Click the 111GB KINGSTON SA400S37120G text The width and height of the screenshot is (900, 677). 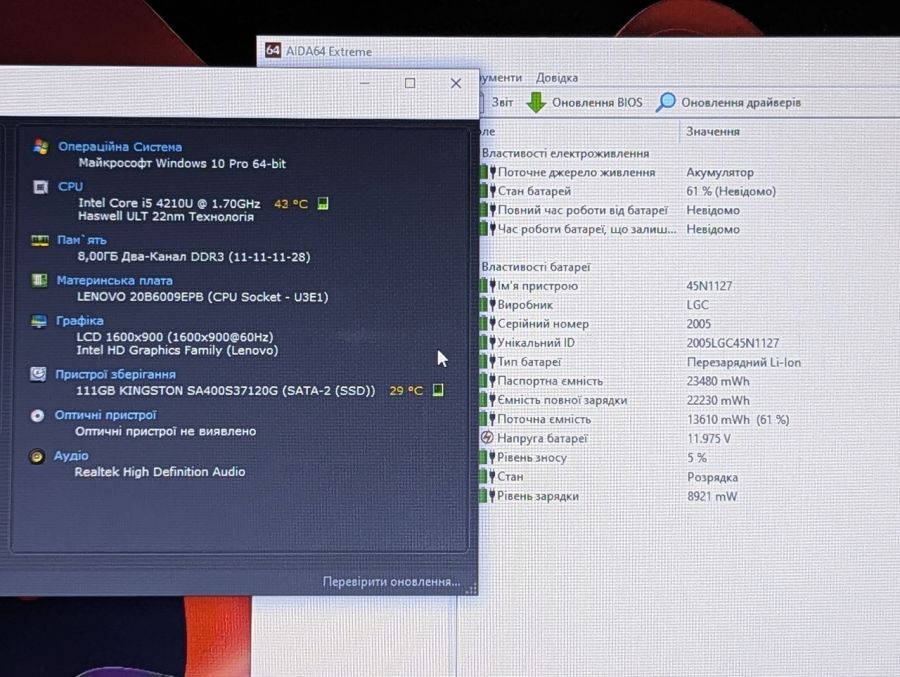coord(226,390)
